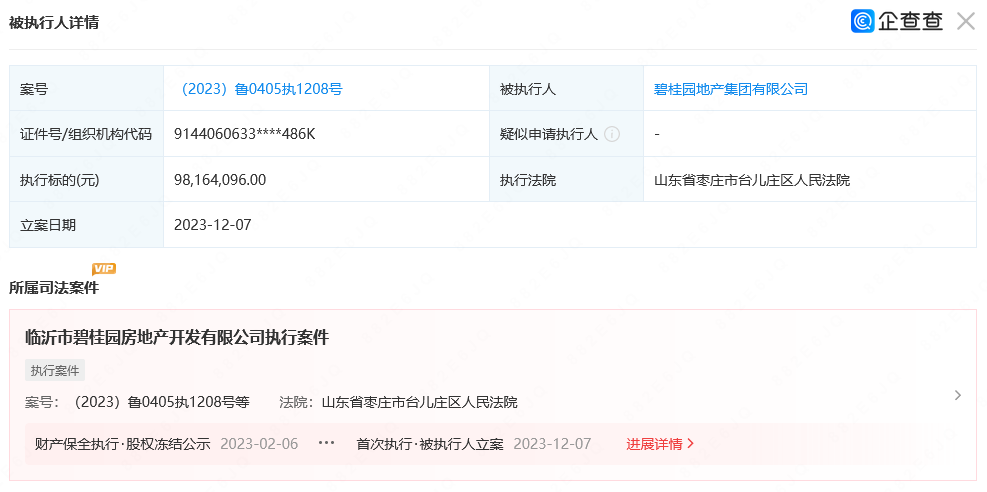Screen dimensions: 987x492
Task: Click 首次执行·被执行人立案 event
Action: click(x=430, y=444)
